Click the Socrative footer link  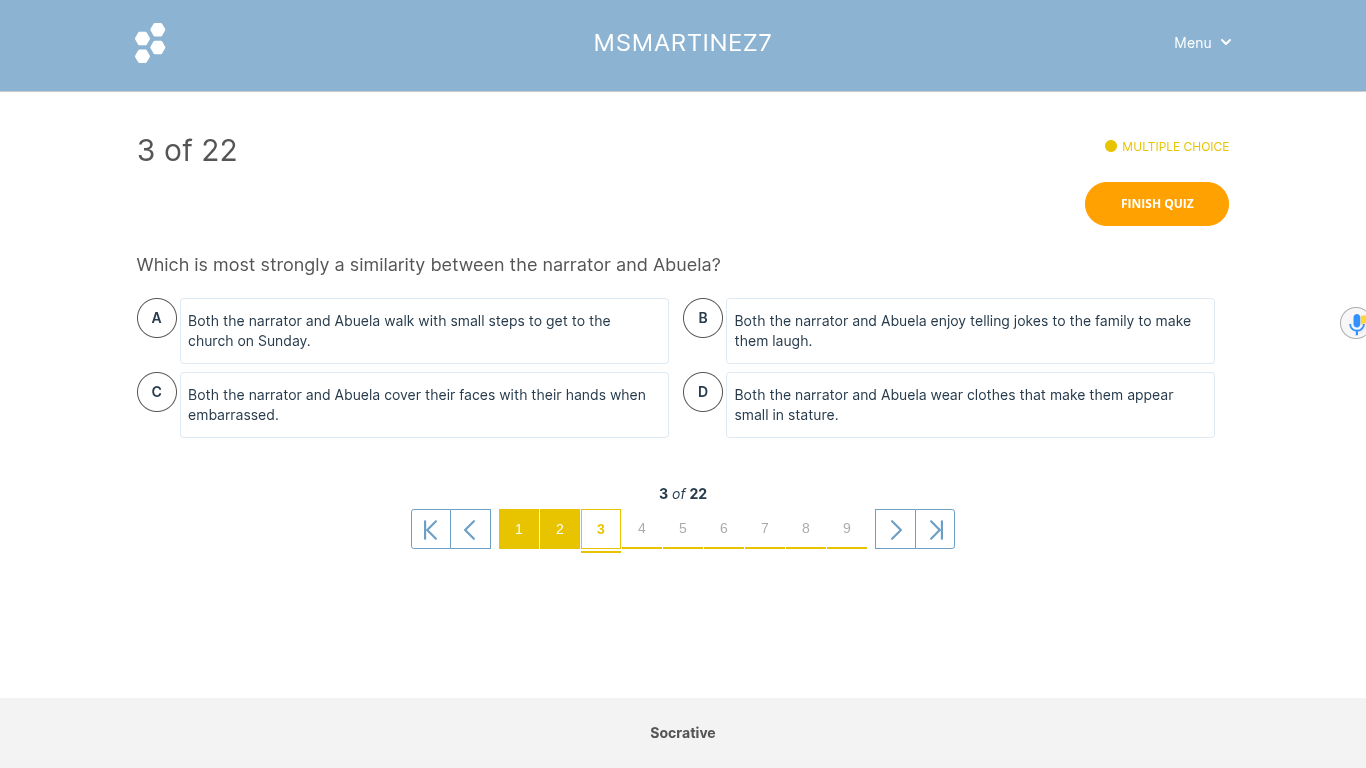click(683, 733)
